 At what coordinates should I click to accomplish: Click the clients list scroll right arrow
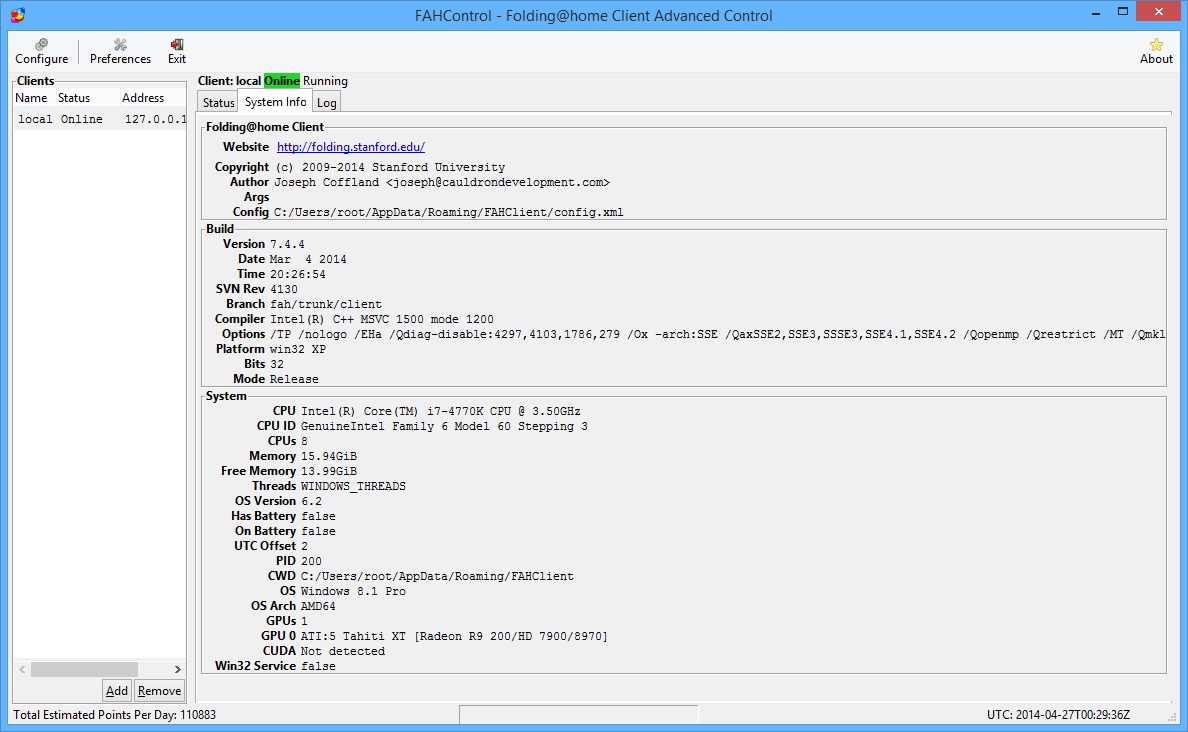[177, 669]
